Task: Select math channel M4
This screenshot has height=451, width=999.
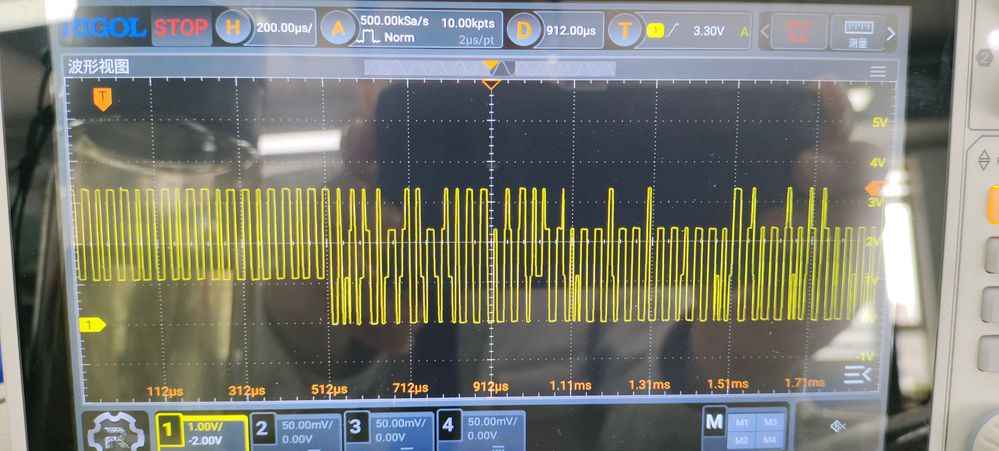Action: 770,441
